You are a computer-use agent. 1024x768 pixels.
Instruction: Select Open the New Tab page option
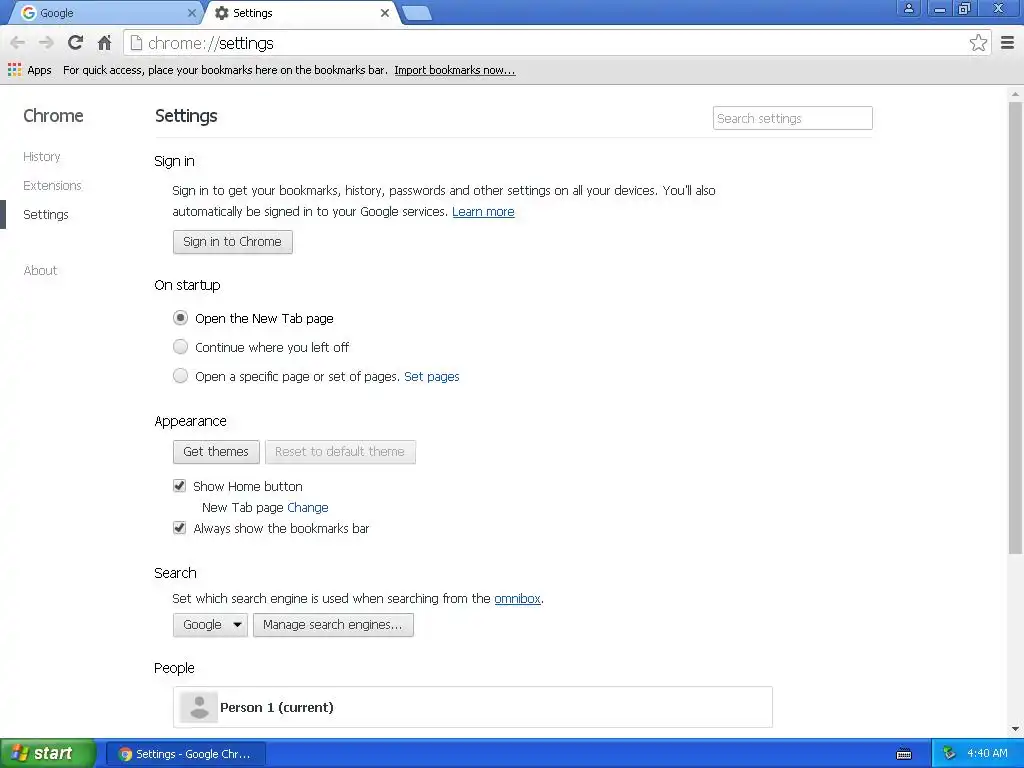click(x=180, y=318)
